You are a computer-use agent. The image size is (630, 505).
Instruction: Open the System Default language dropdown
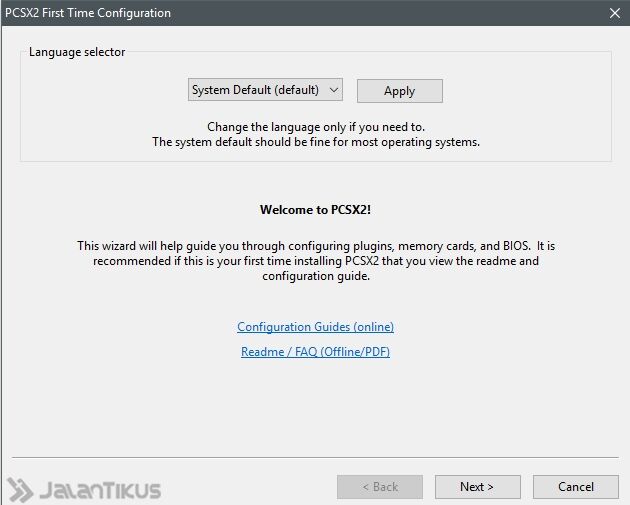pos(265,90)
